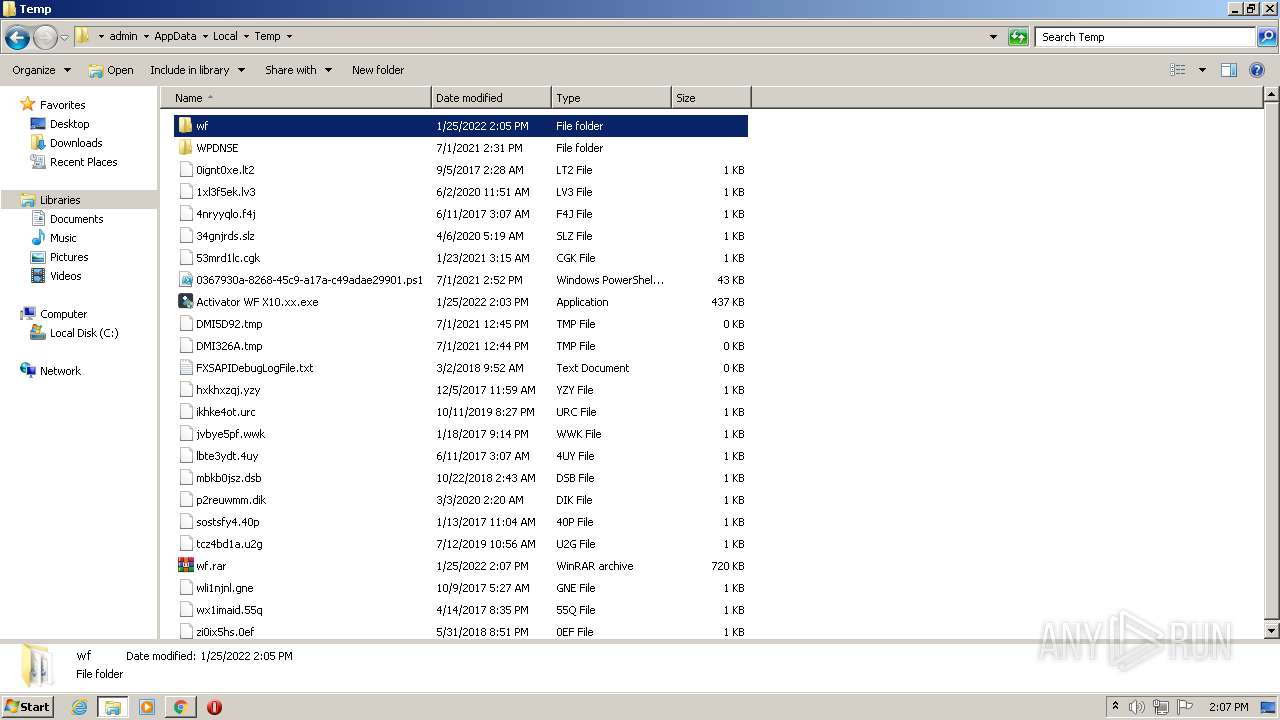The height and width of the screenshot is (720, 1280).
Task: Click scrollbar up arrow of file list
Action: coord(1271,95)
